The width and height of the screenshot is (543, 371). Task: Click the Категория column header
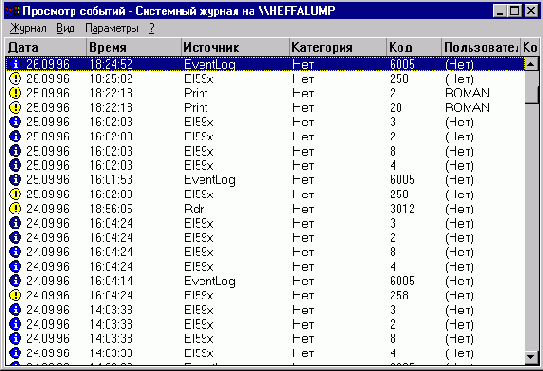tap(338, 47)
